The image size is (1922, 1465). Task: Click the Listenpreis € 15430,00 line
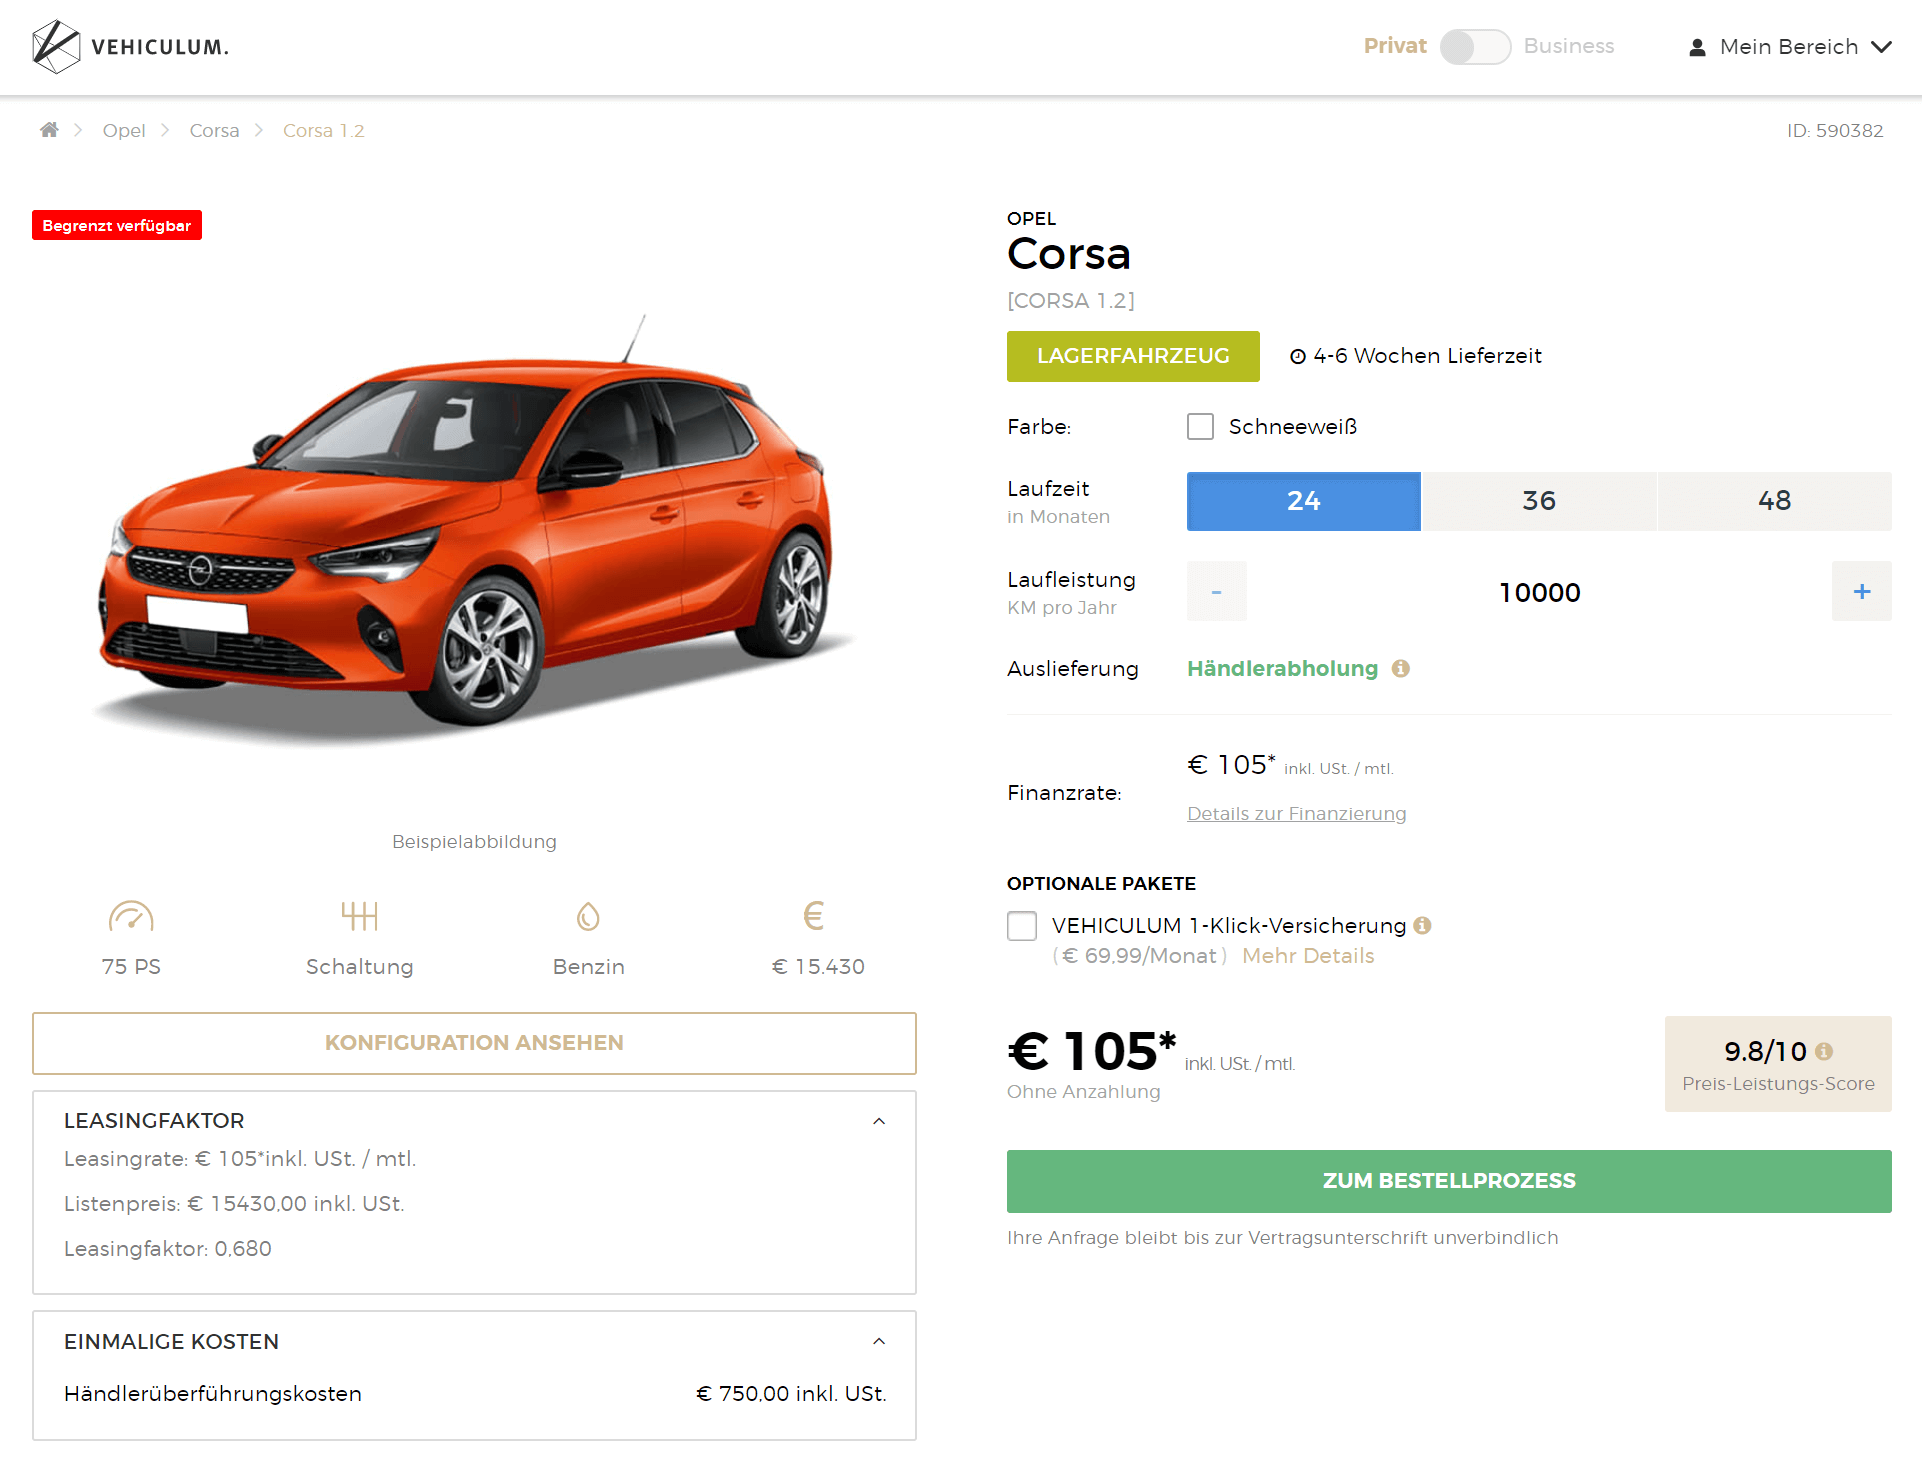point(234,1203)
